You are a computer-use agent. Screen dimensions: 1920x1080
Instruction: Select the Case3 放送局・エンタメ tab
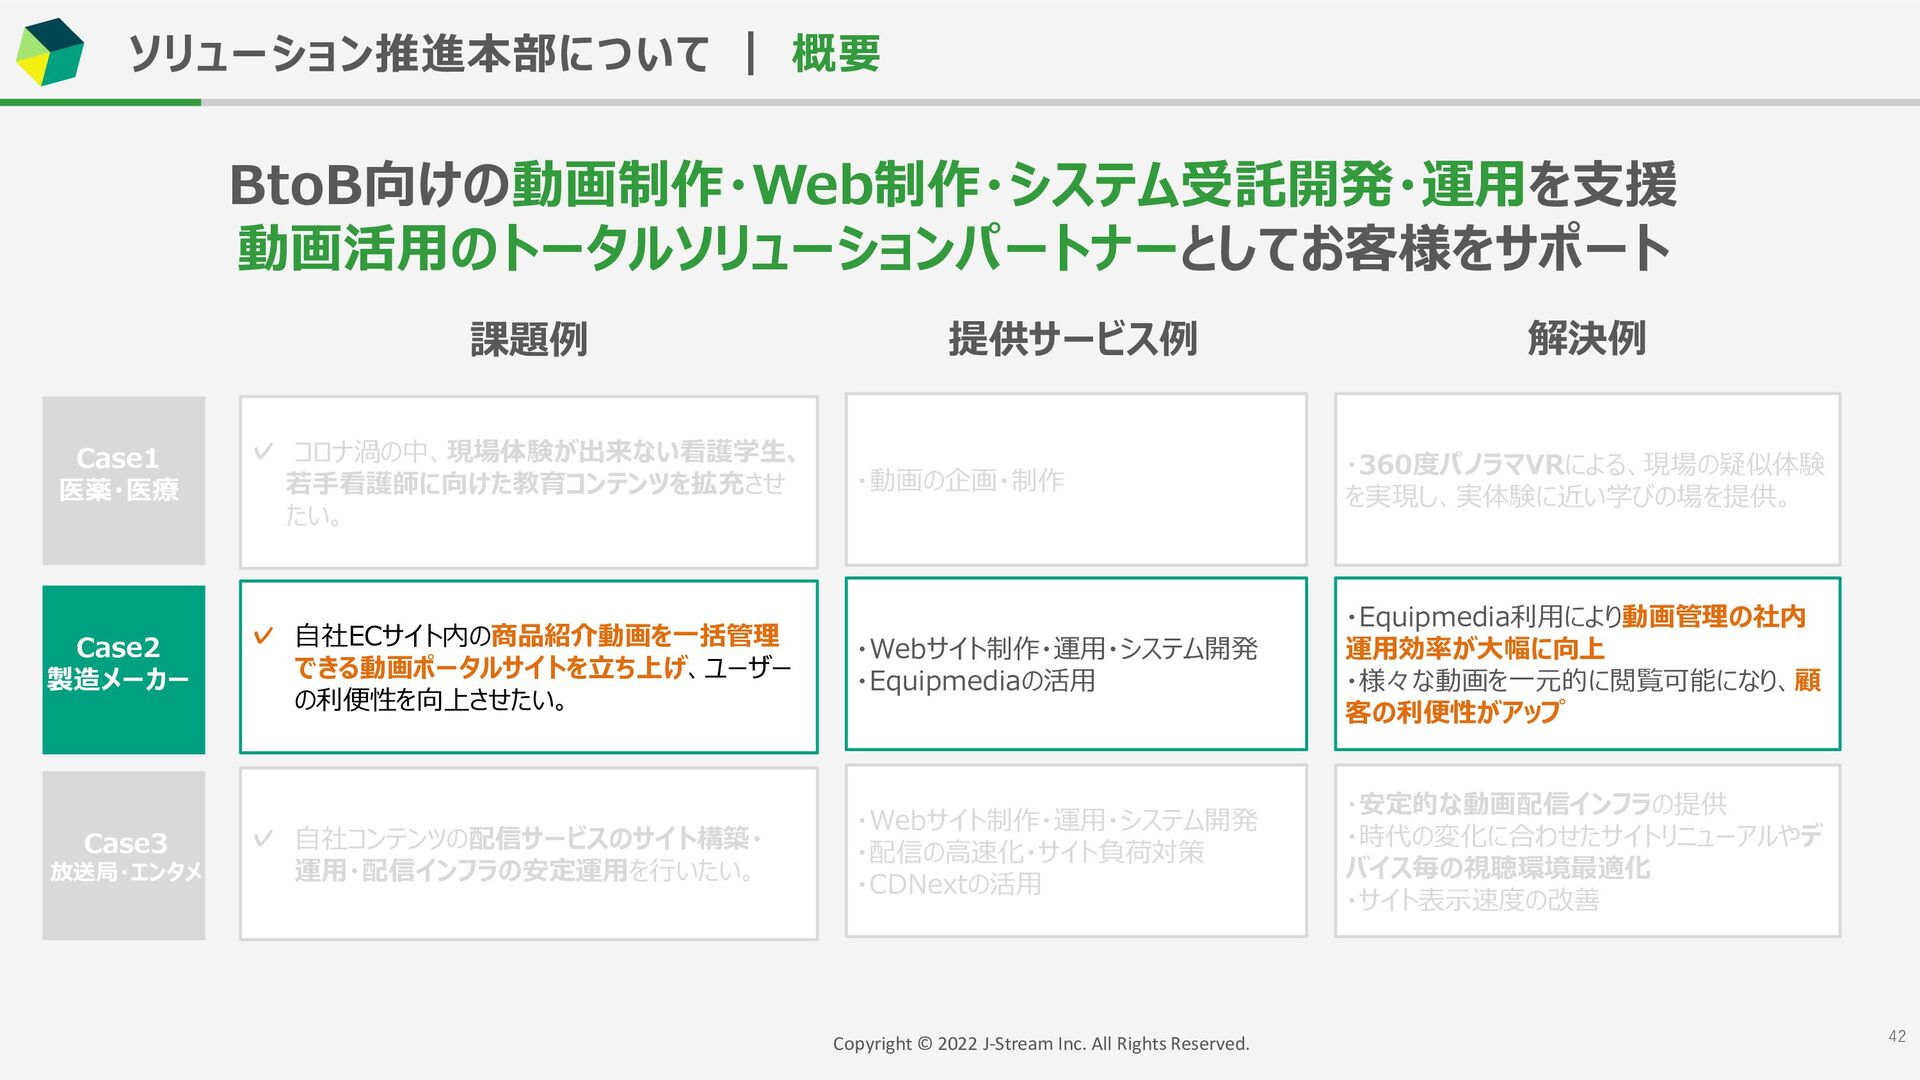tap(123, 855)
